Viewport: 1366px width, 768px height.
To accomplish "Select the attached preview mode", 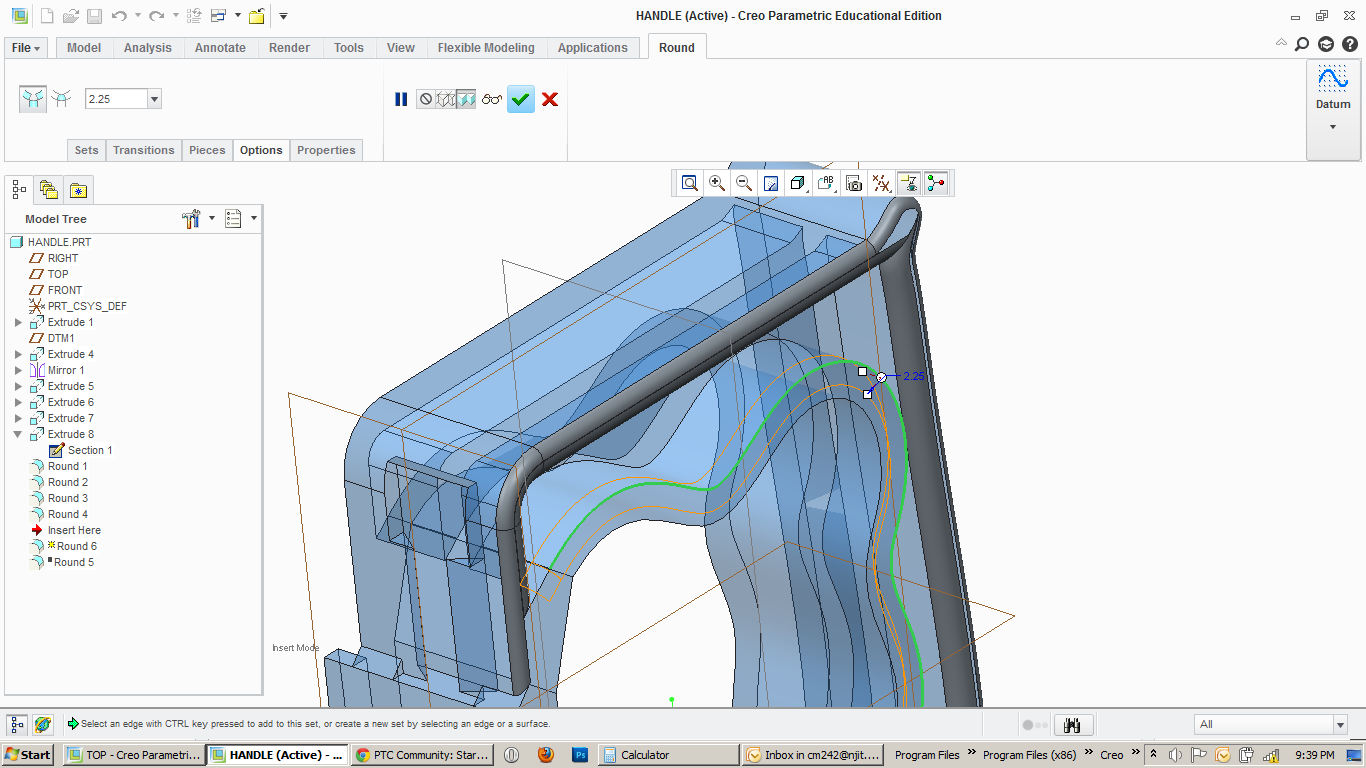I will pos(466,99).
